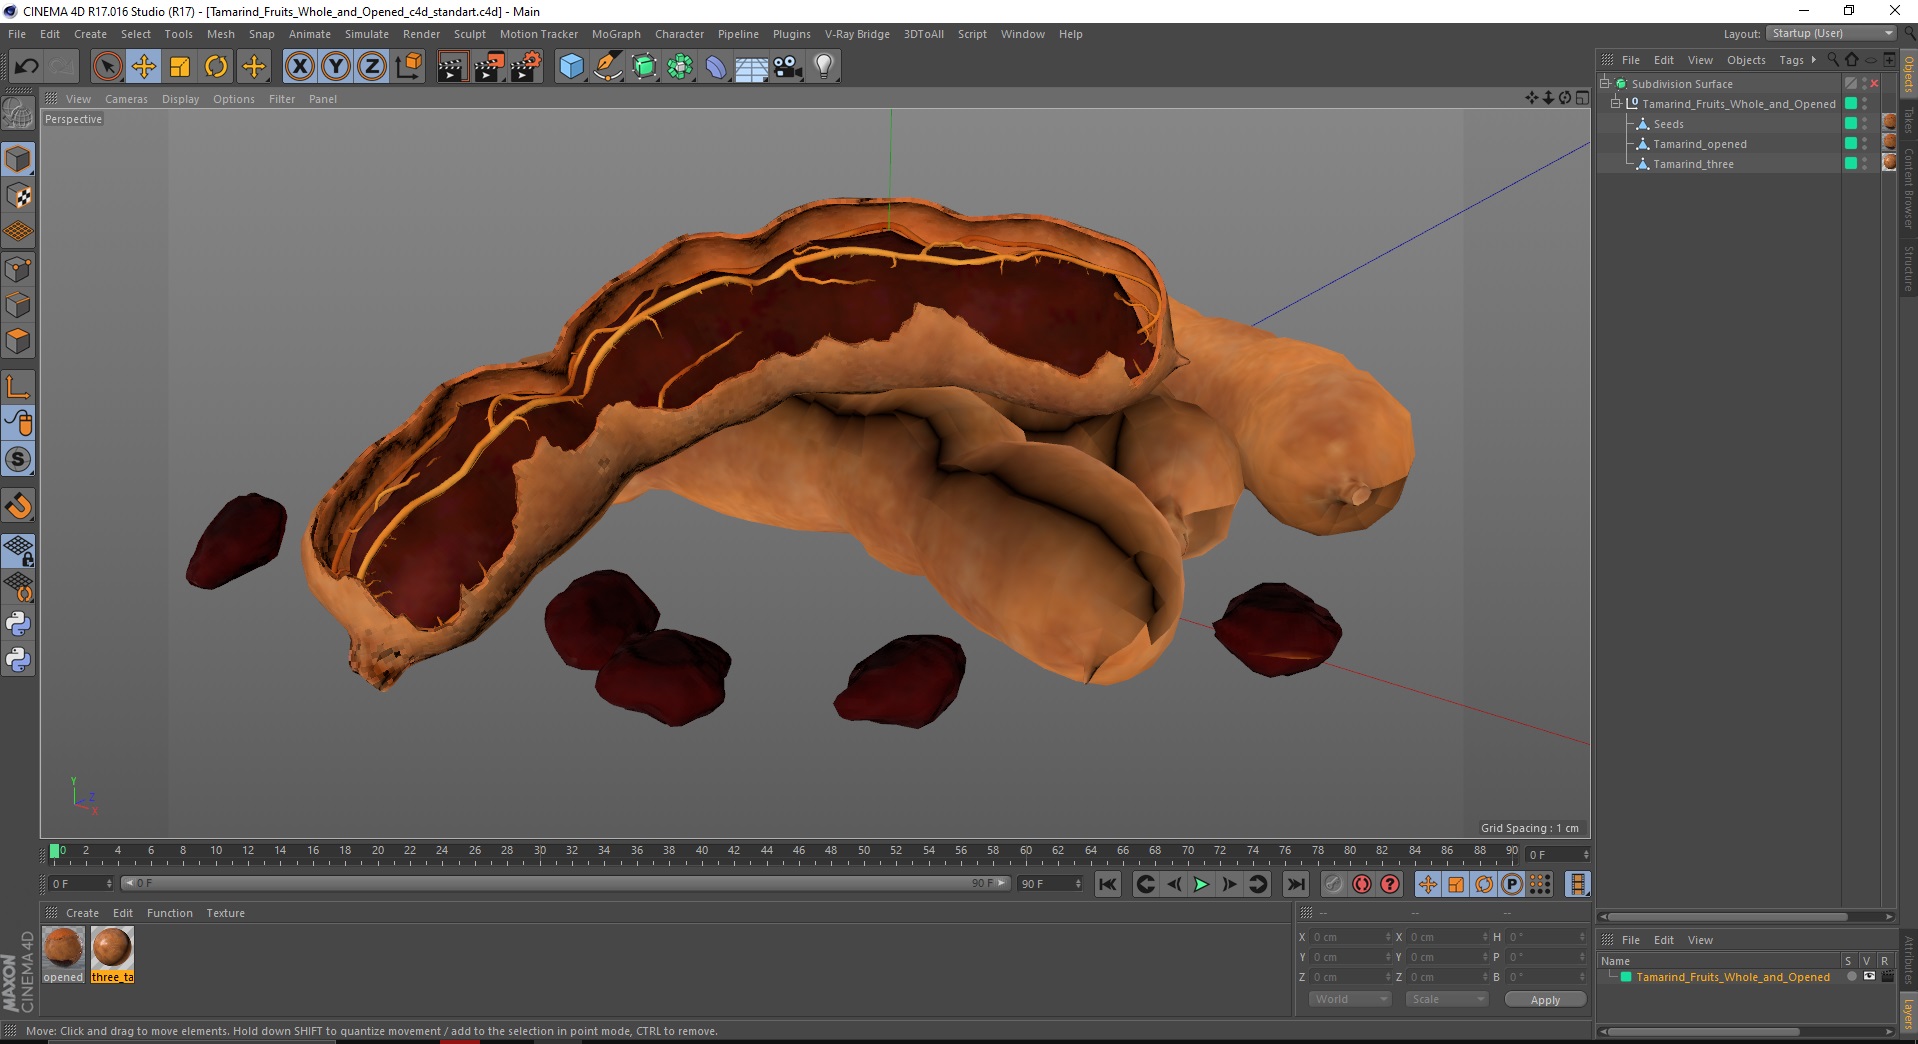Select the Seeds object in tree
The height and width of the screenshot is (1044, 1918).
(x=1668, y=124)
